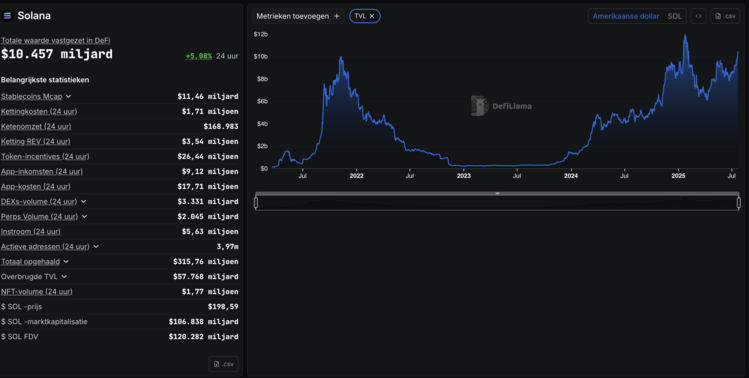This screenshot has height=378, width=749.
Task: Click the DefiLlama watermark logo
Action: 501,106
